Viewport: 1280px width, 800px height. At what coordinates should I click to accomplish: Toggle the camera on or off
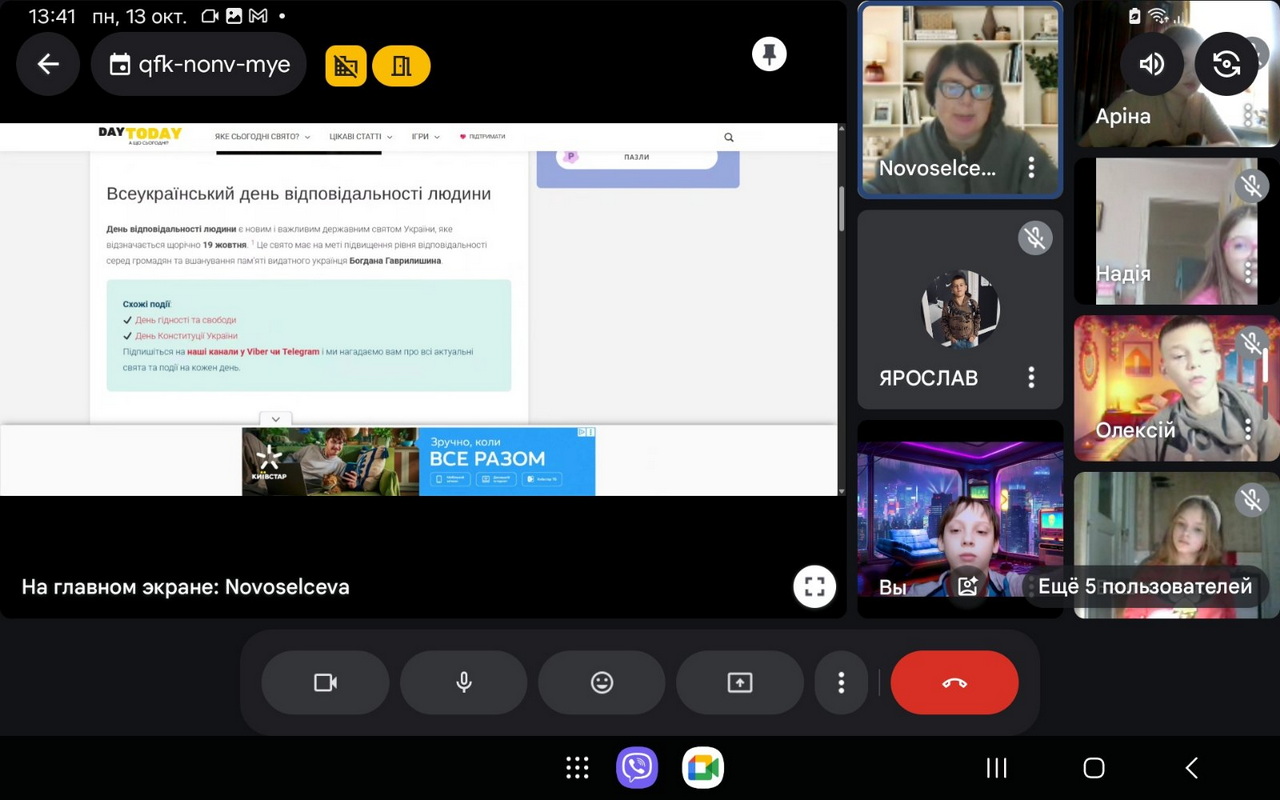click(325, 683)
